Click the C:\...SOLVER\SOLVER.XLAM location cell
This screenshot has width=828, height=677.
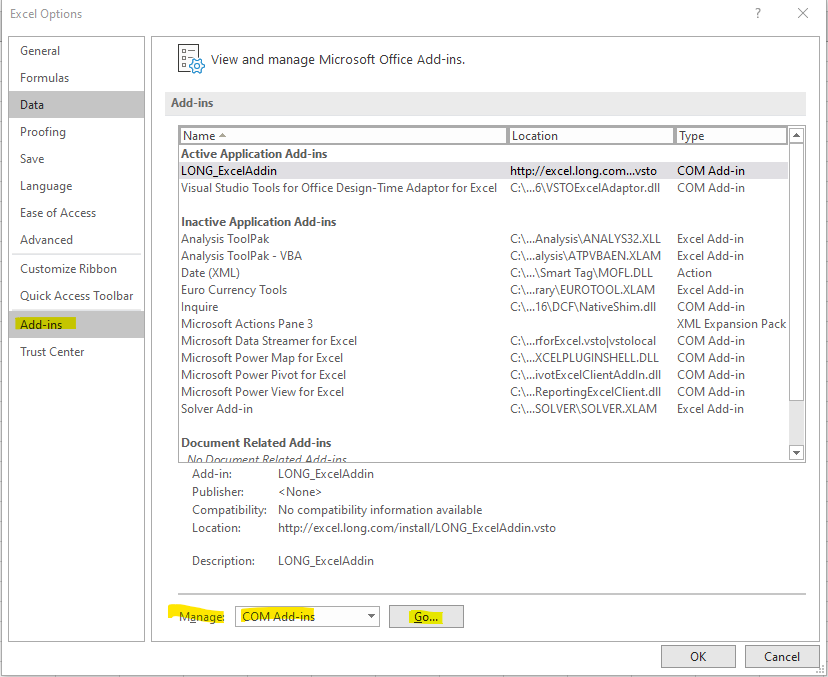coord(584,409)
